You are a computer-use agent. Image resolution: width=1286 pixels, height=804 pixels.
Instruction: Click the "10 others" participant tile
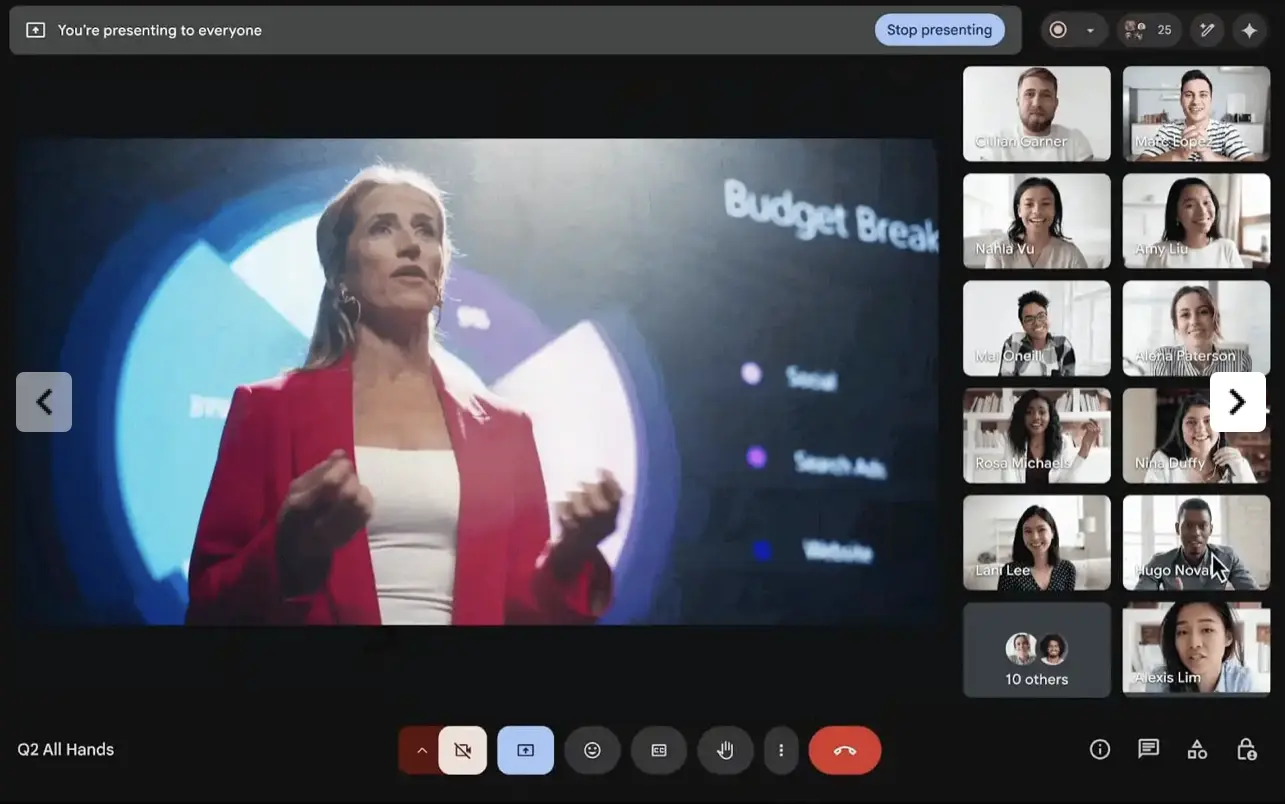(1036, 650)
